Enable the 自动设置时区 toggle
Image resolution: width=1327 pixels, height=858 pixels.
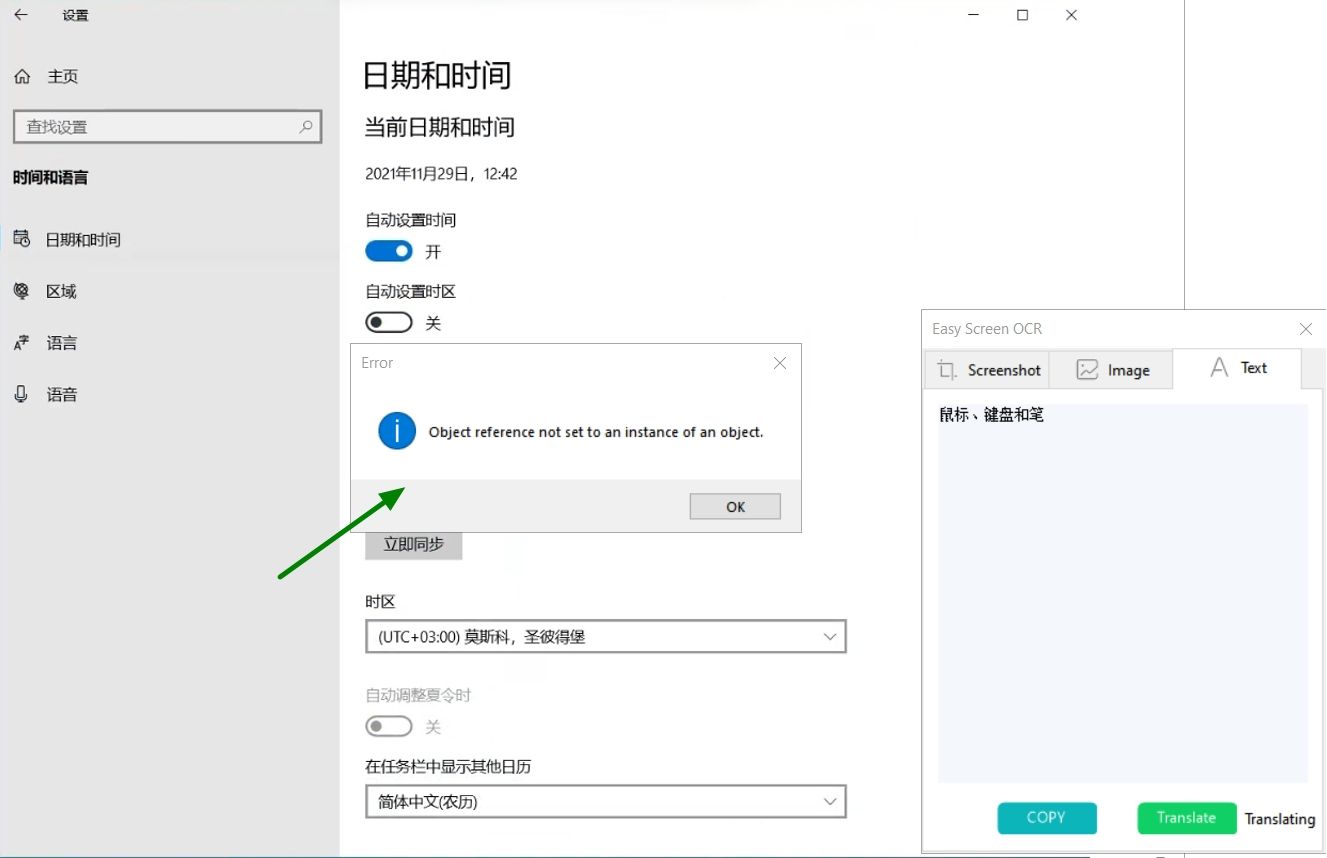point(389,323)
